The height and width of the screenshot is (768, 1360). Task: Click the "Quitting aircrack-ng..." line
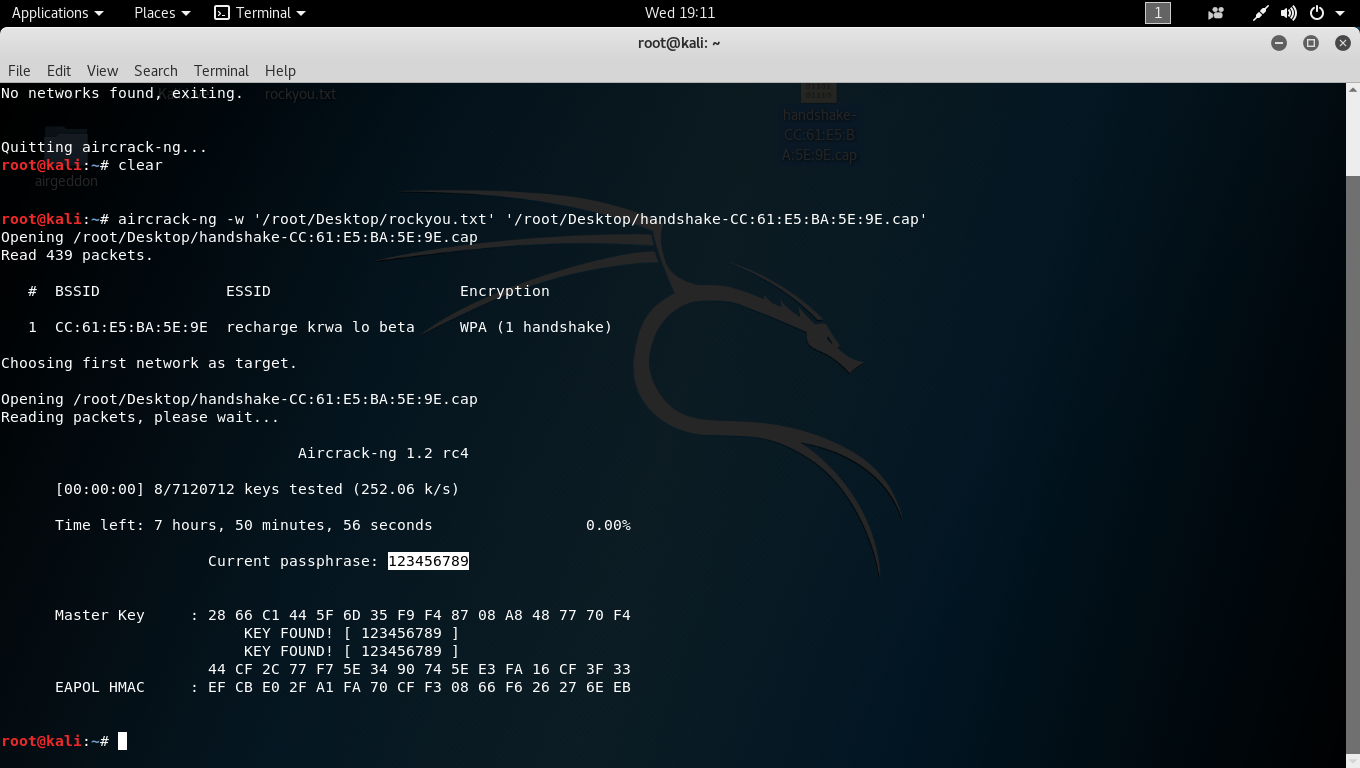(104, 147)
